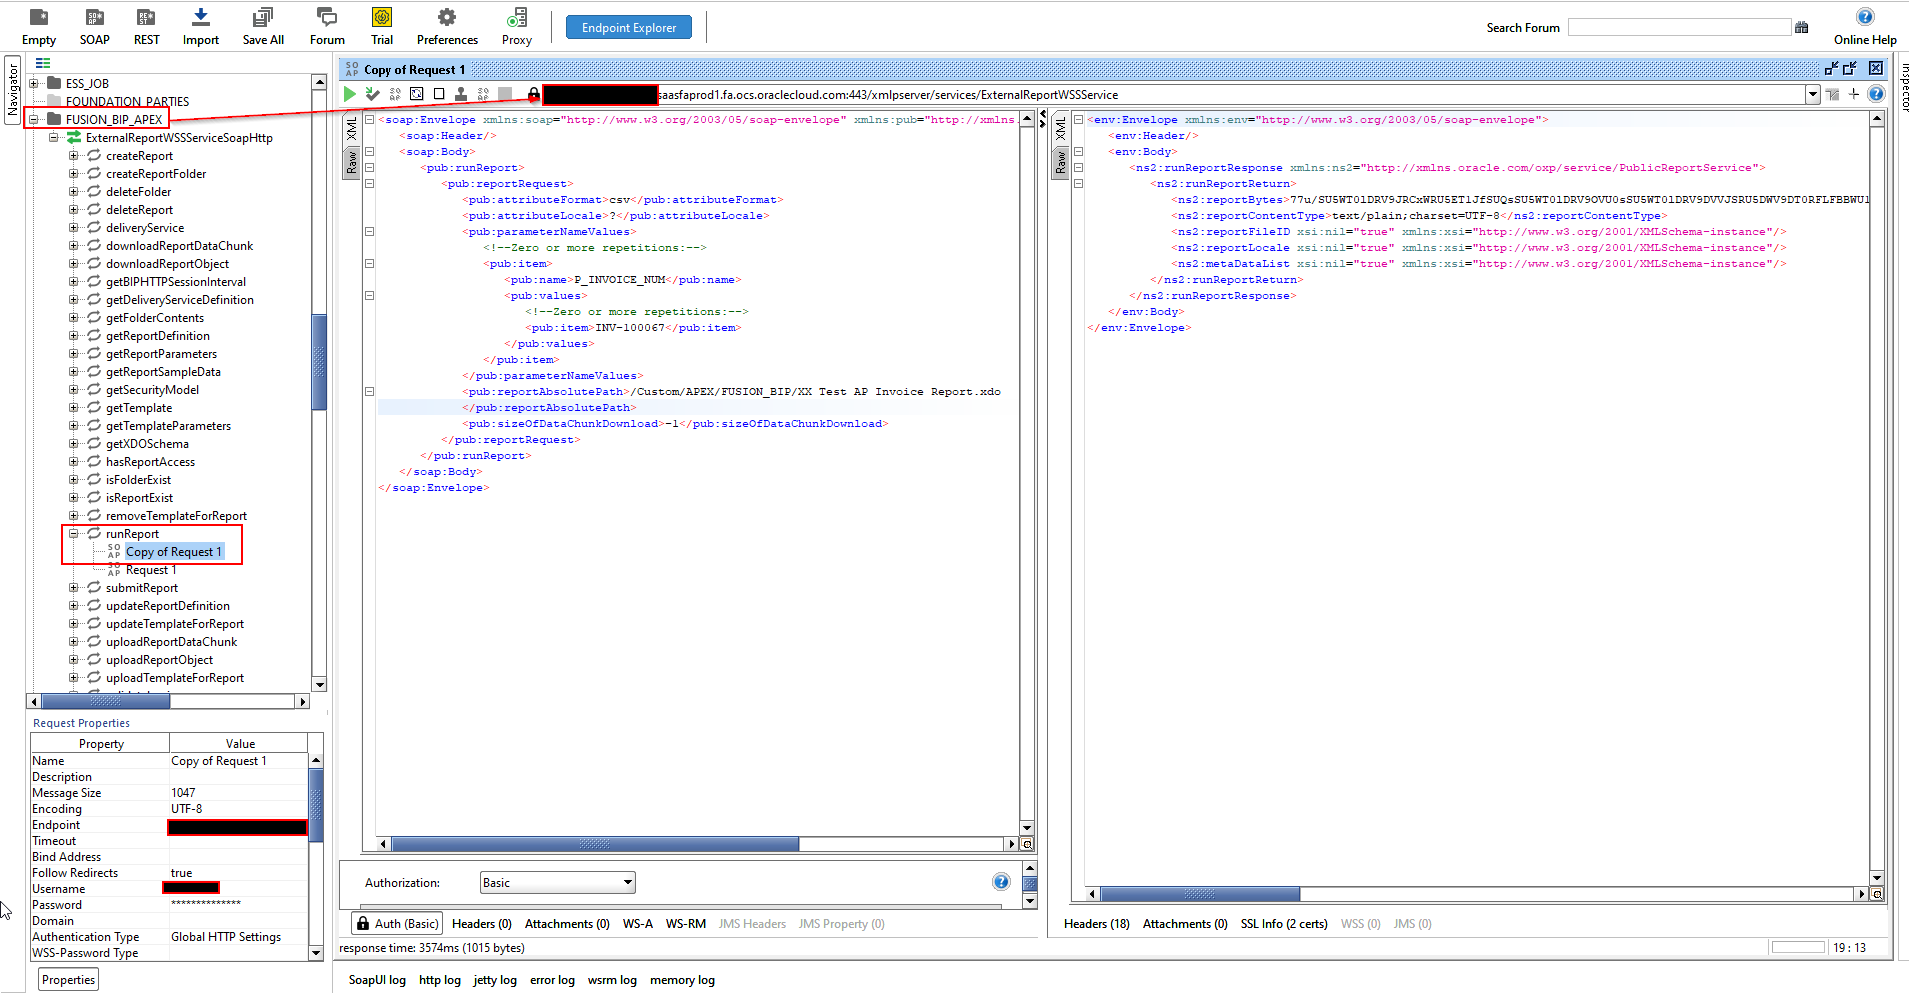1909x993 pixels.
Task: Click the endpoint lock icon
Action: pos(534,94)
